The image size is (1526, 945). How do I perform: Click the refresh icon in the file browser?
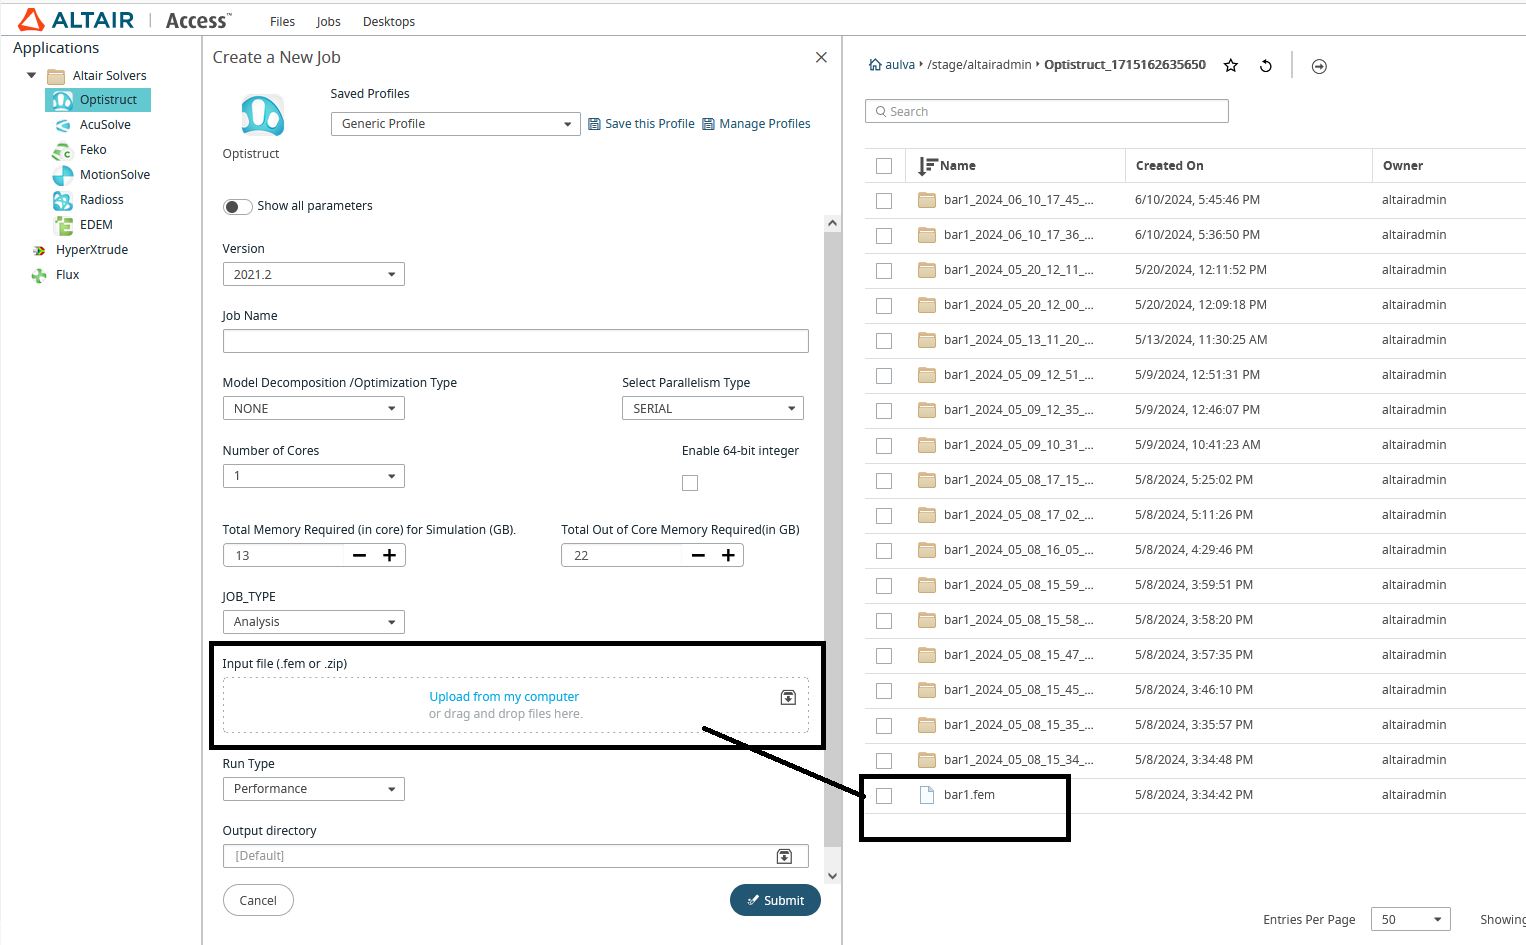coord(1266,66)
